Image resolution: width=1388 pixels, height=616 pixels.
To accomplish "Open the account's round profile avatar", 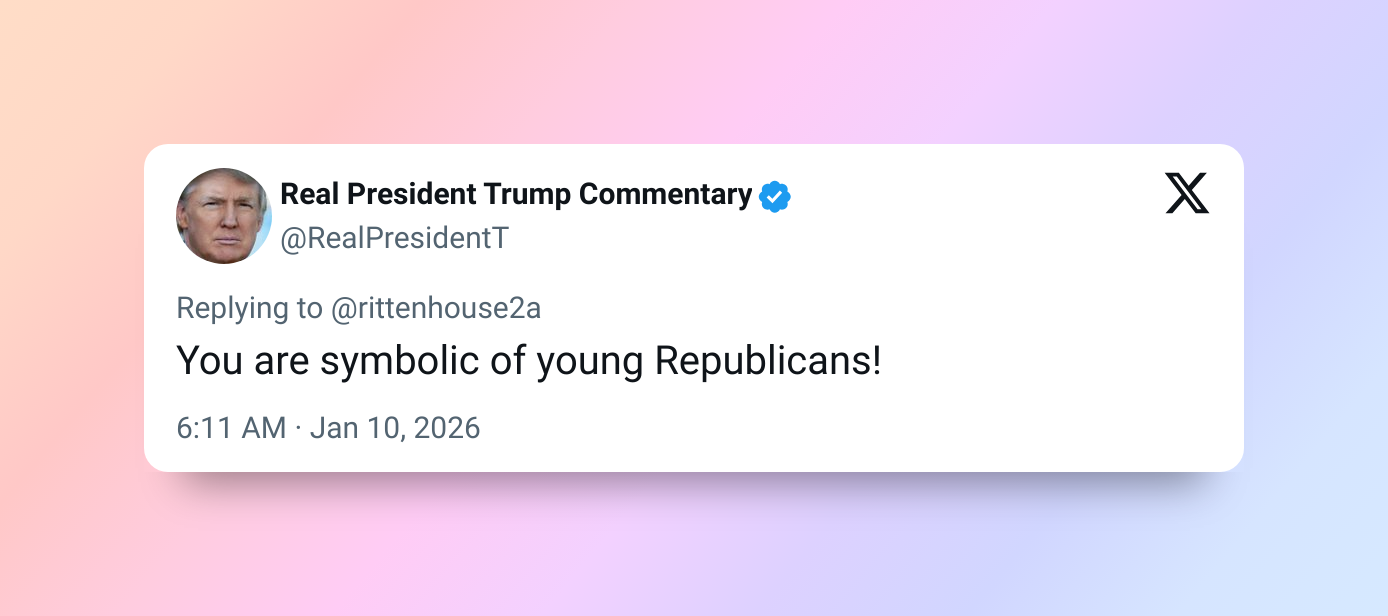I will (224, 216).
